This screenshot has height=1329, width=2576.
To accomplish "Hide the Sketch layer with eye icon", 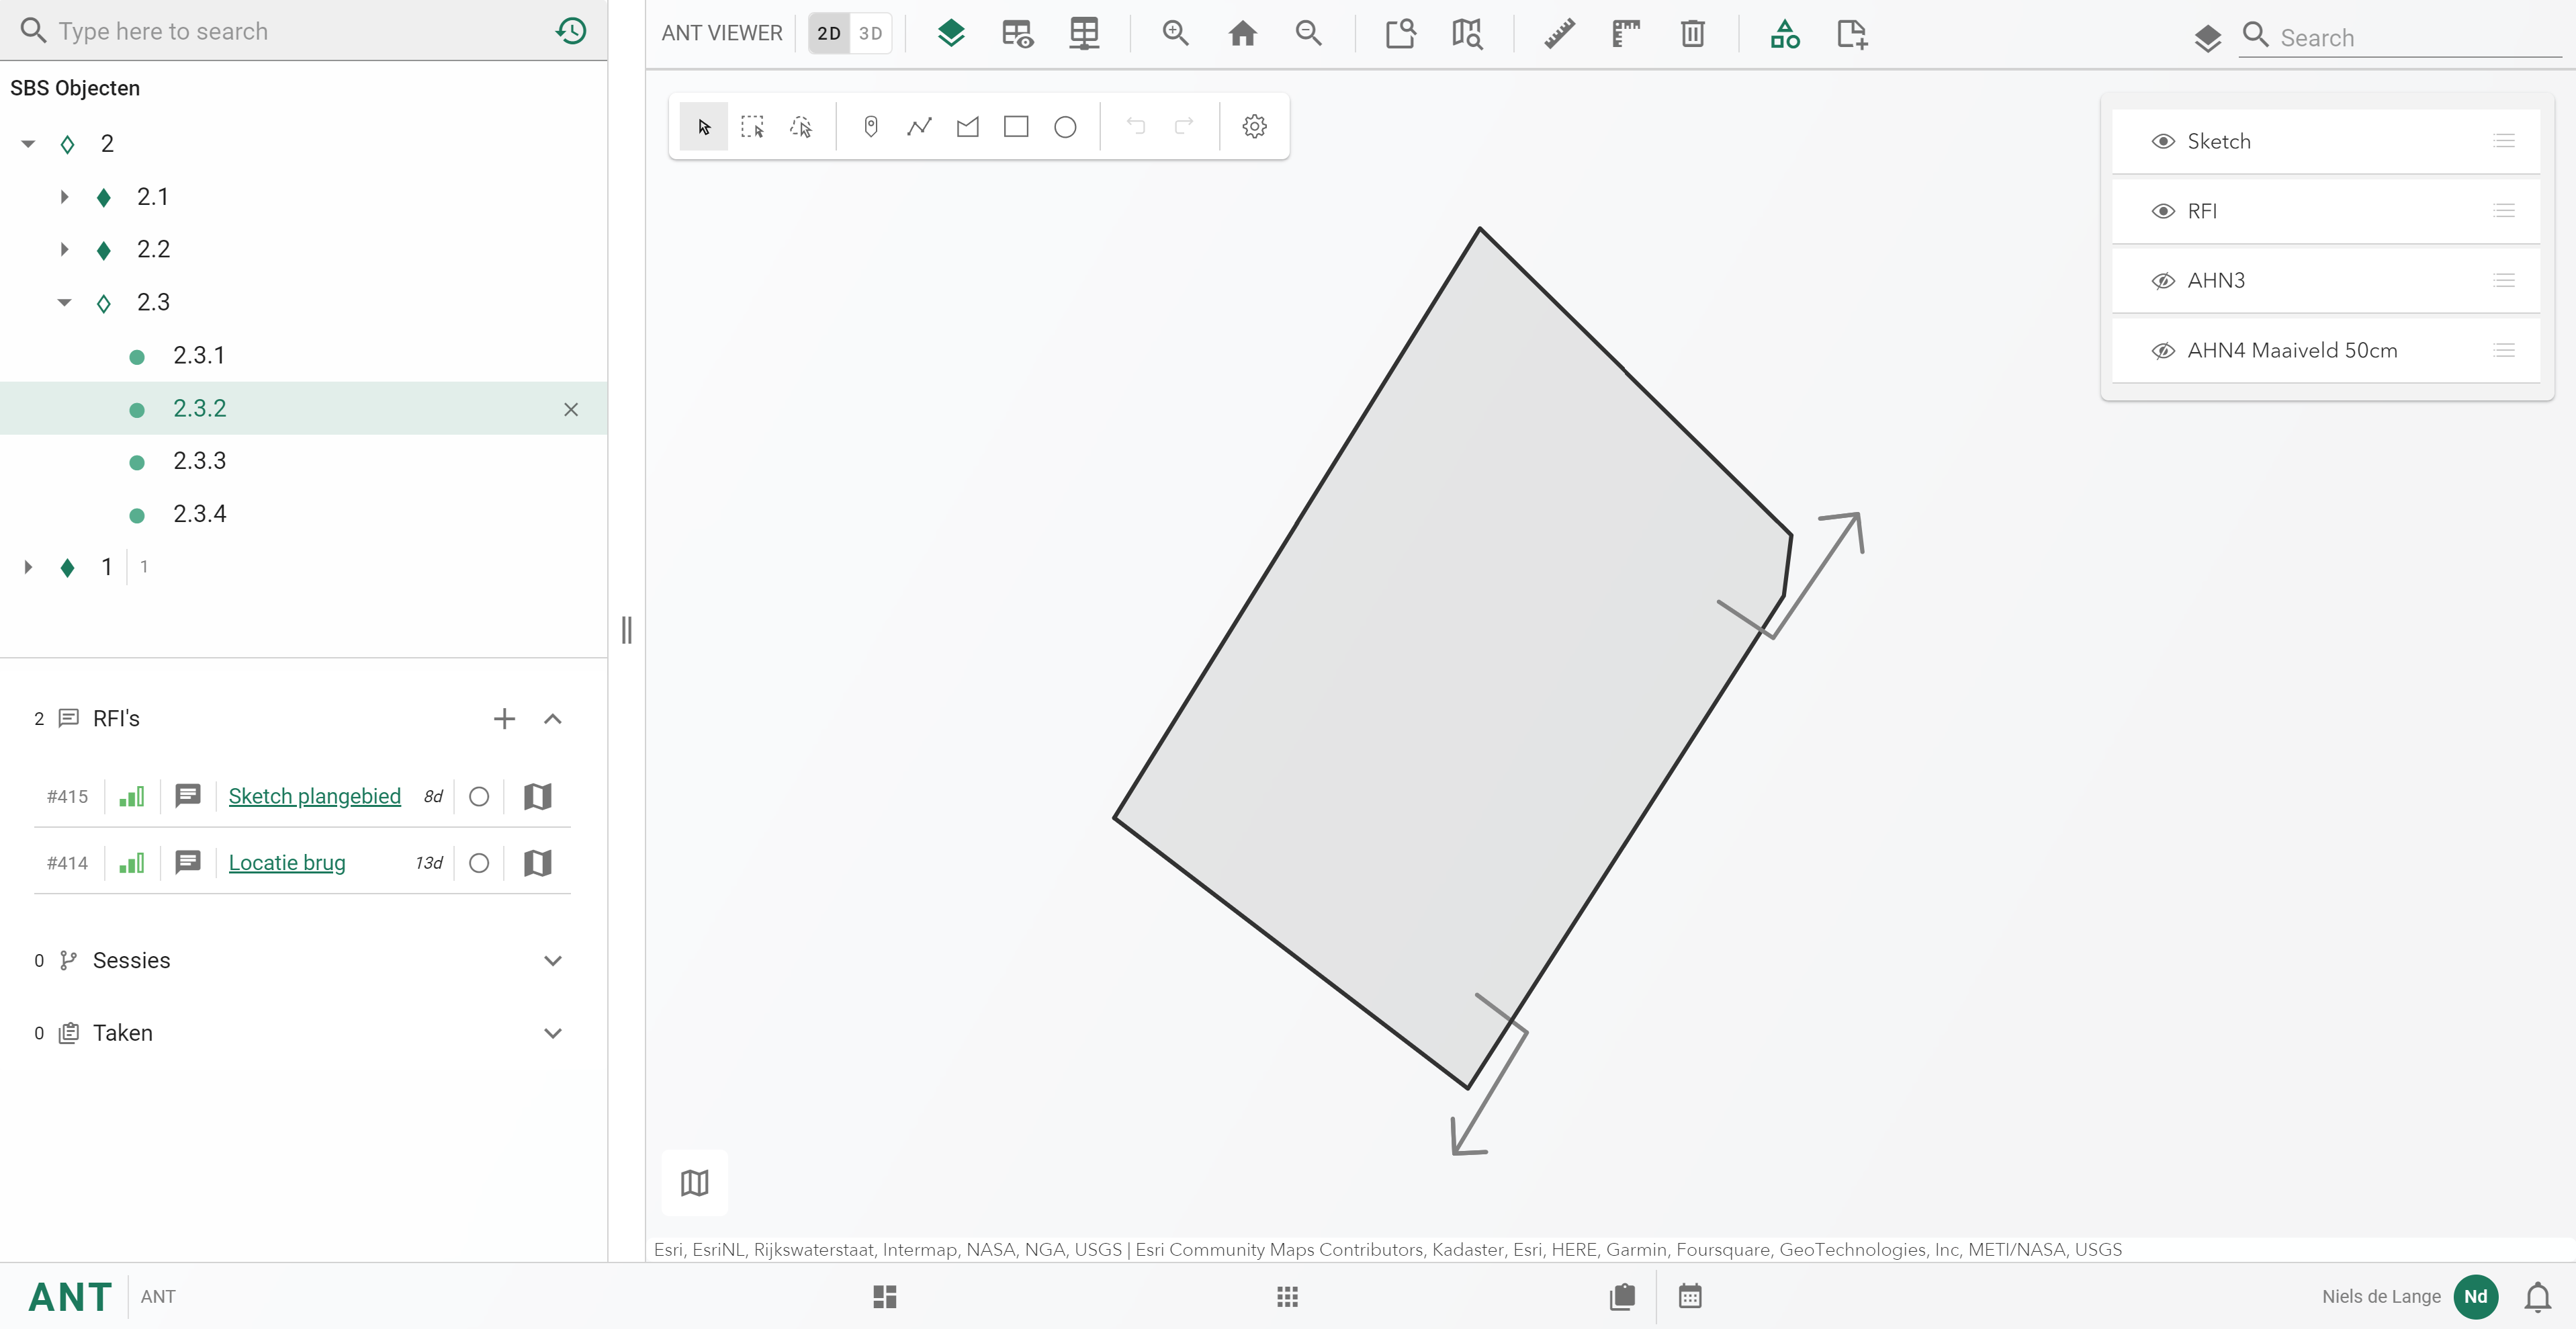I will (x=2163, y=141).
